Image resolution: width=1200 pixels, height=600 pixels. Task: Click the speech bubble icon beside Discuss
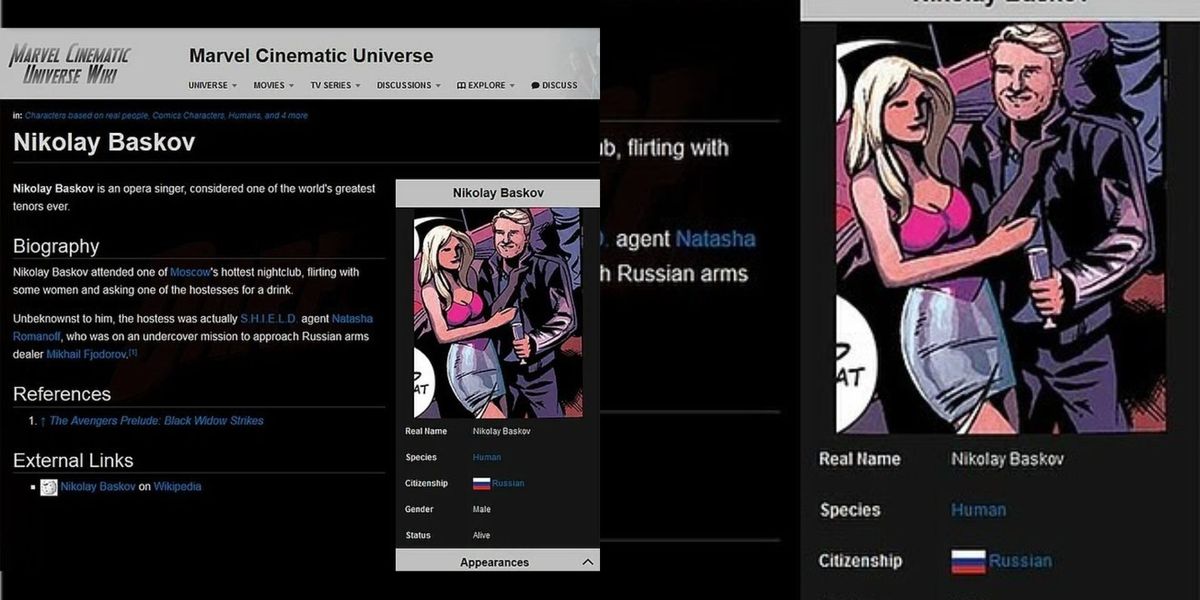(536, 86)
